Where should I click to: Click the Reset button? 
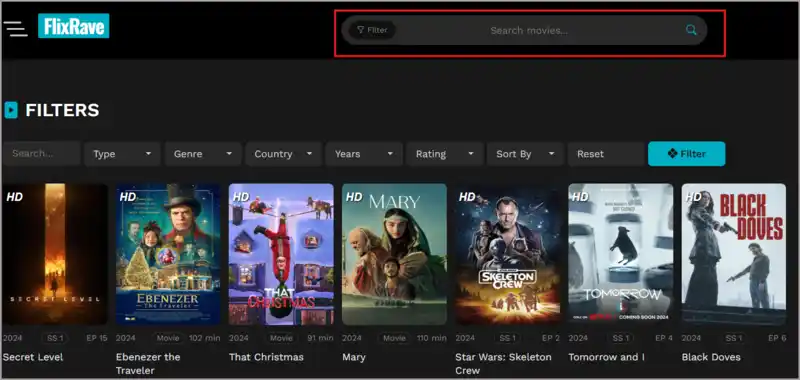(606, 154)
